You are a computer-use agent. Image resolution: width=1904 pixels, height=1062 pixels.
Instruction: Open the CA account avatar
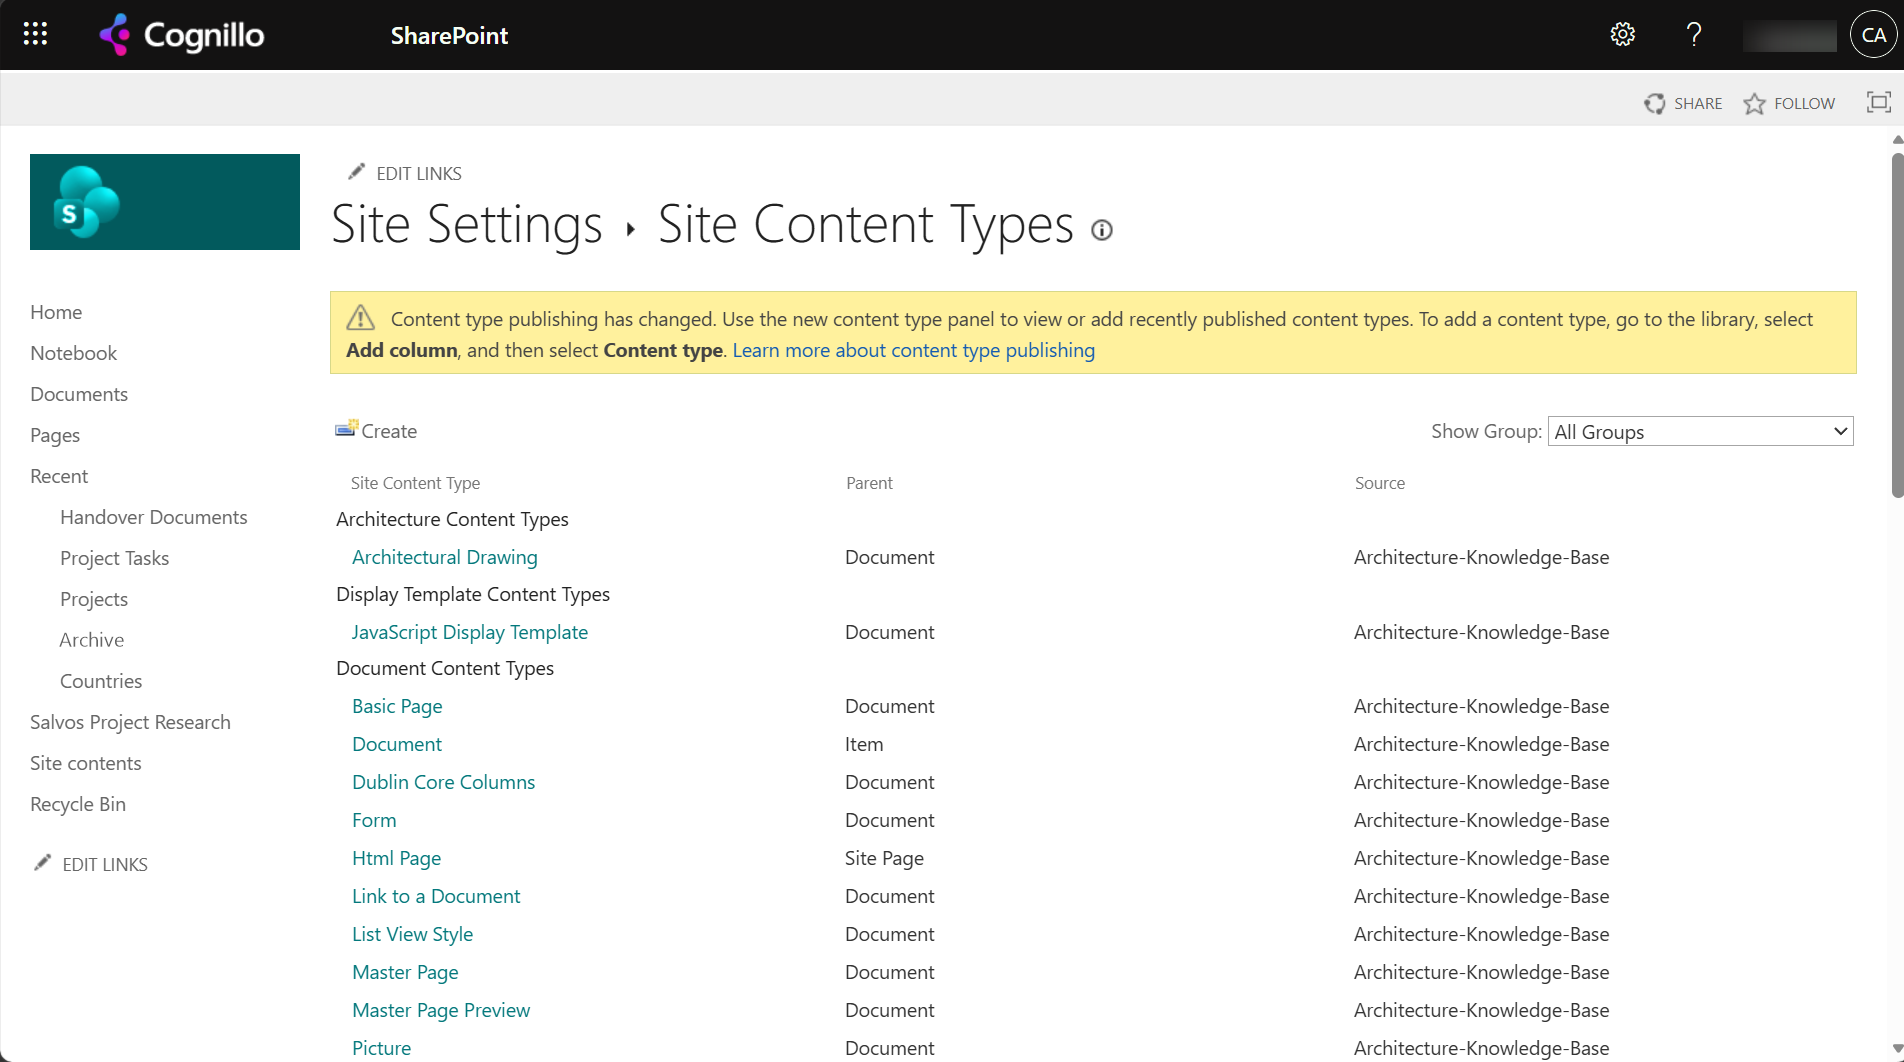click(x=1873, y=35)
